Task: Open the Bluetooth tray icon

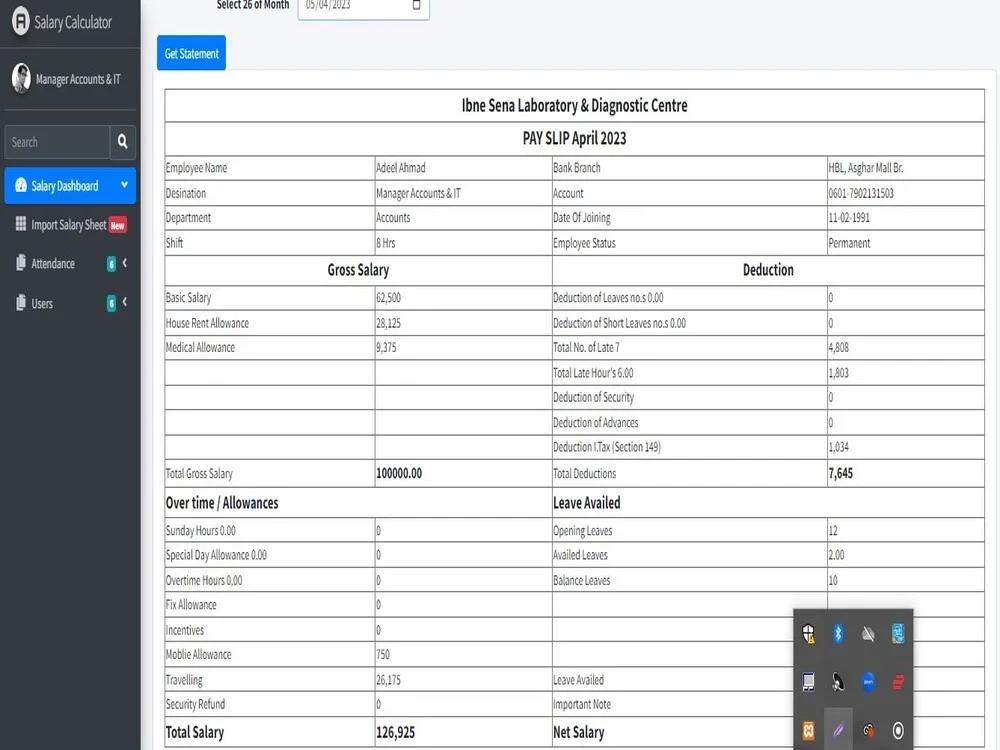Action: (838, 634)
